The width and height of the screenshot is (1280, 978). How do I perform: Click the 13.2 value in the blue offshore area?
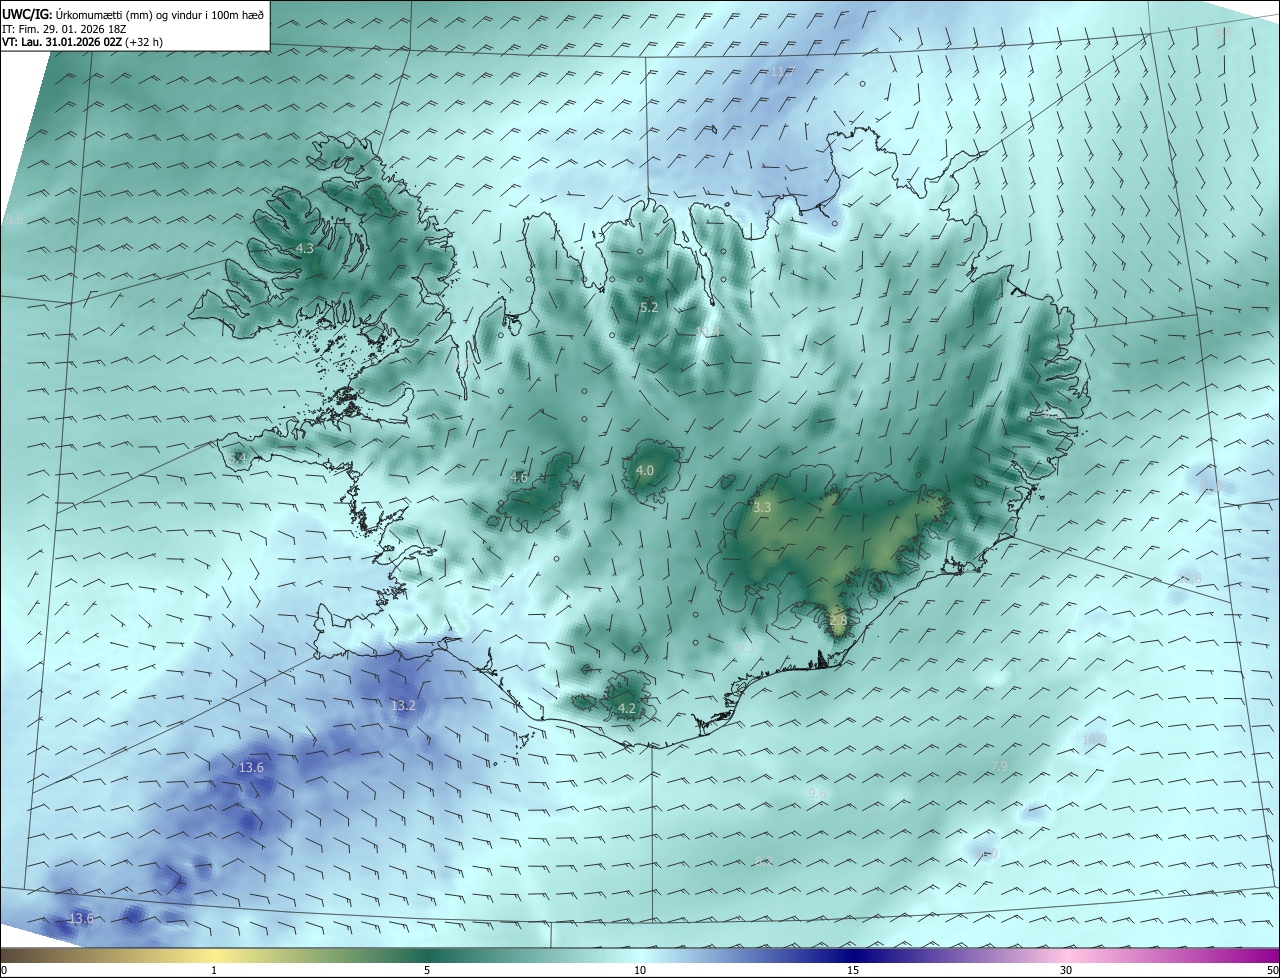click(403, 705)
